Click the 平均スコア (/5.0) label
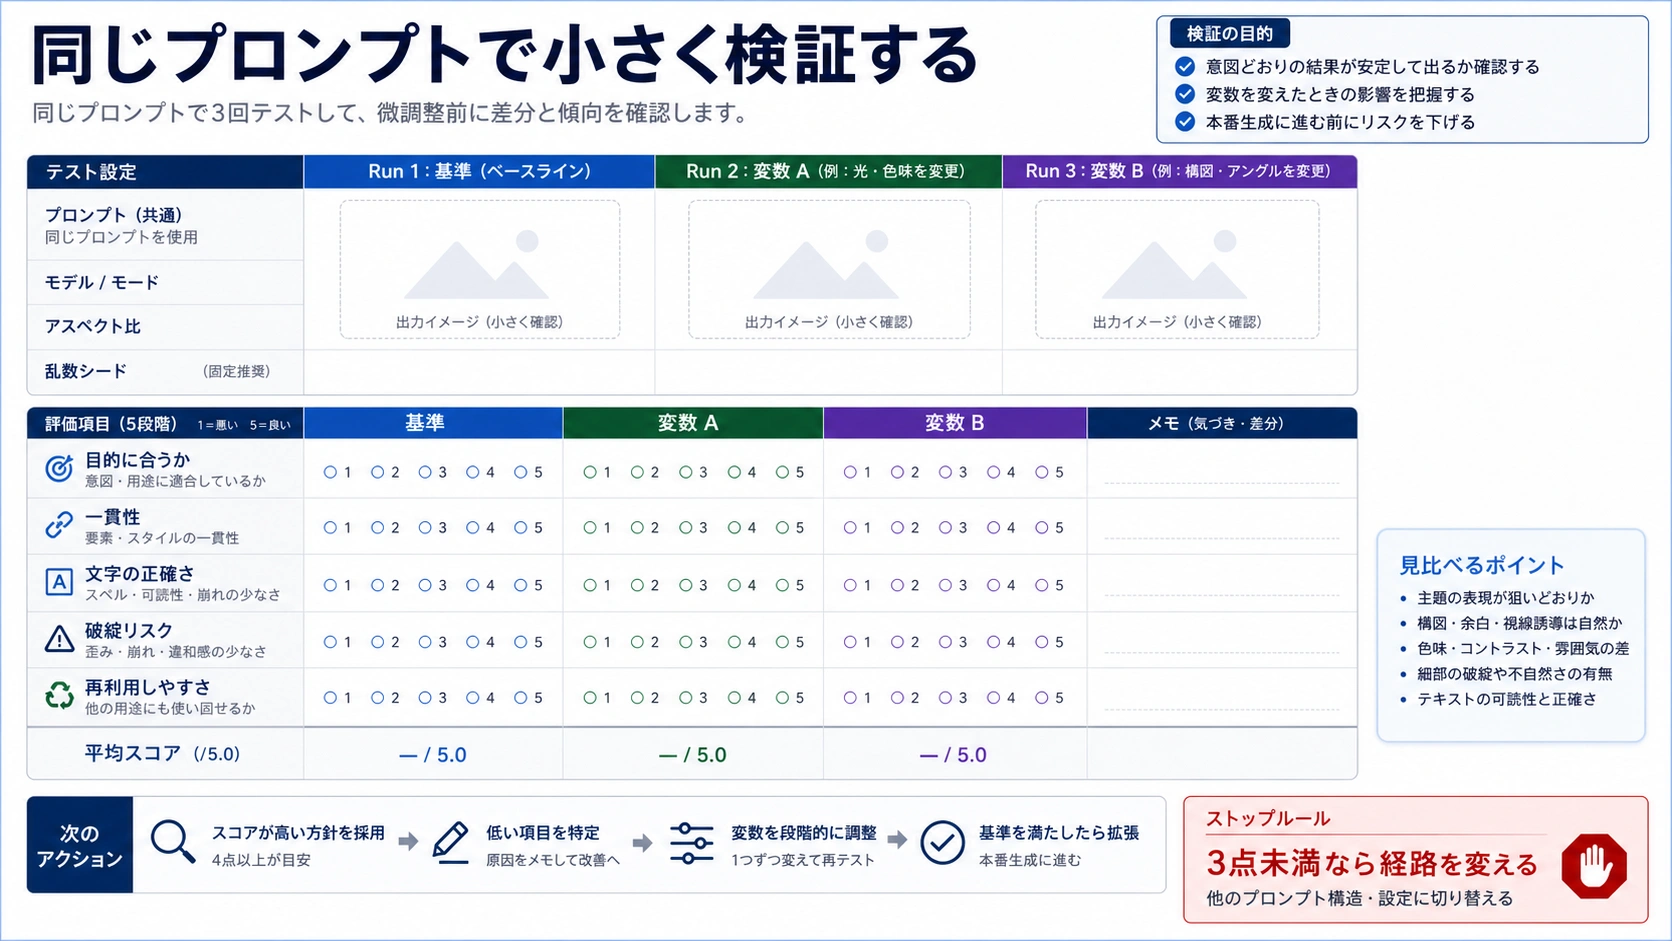This screenshot has width=1672, height=941. pyautogui.click(x=163, y=754)
